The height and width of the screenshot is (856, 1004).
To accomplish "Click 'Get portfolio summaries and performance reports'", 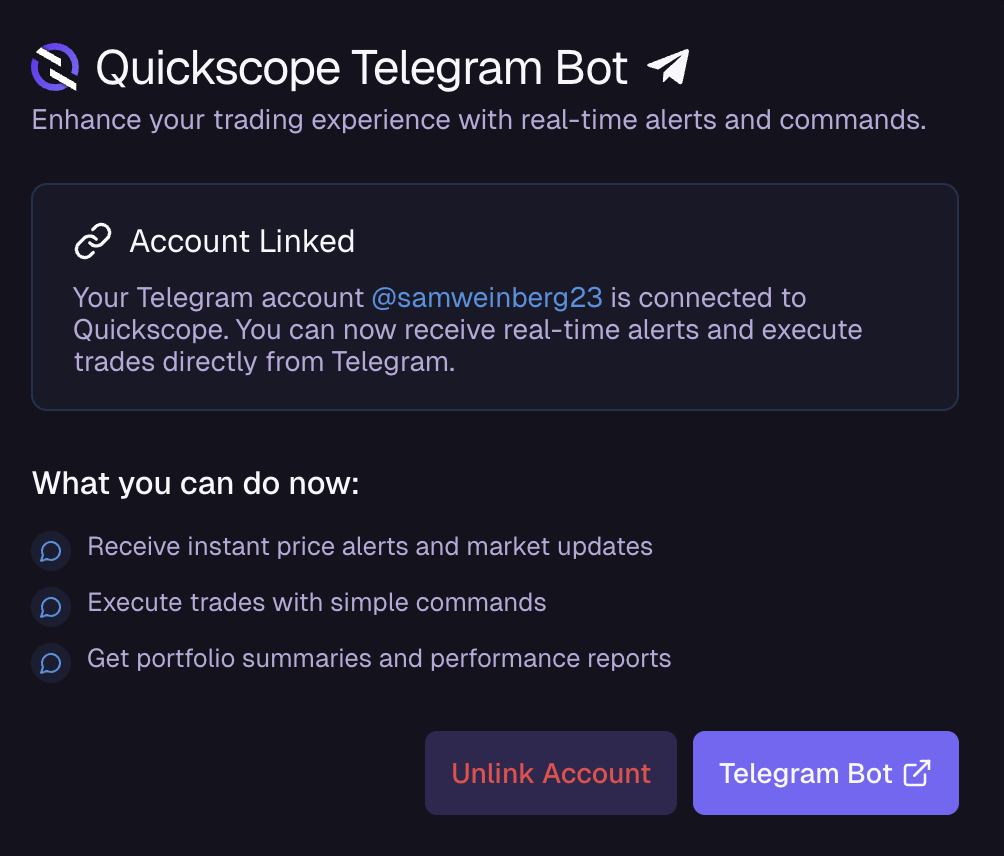I will (x=379, y=659).
